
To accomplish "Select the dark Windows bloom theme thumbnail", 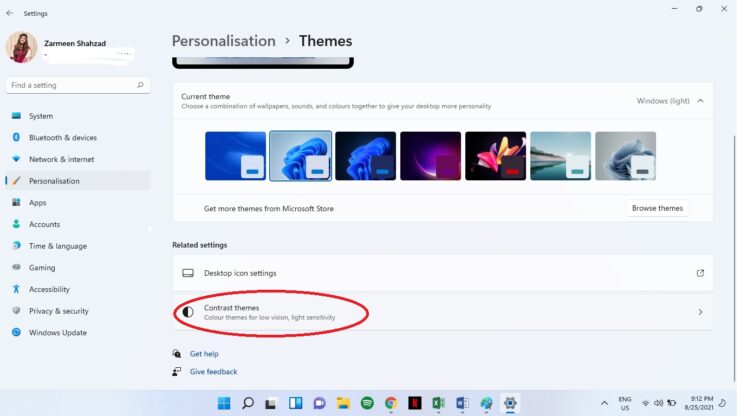I will pyautogui.click(x=365, y=156).
